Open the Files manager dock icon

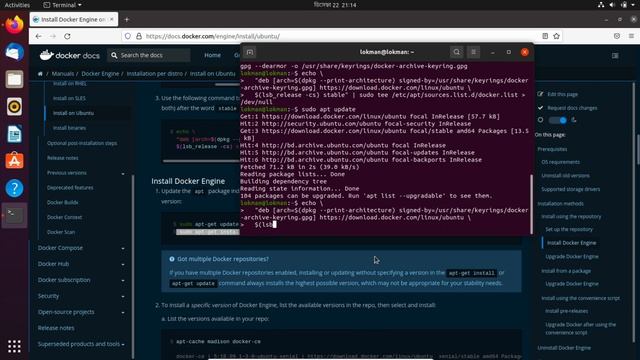coord(14,79)
